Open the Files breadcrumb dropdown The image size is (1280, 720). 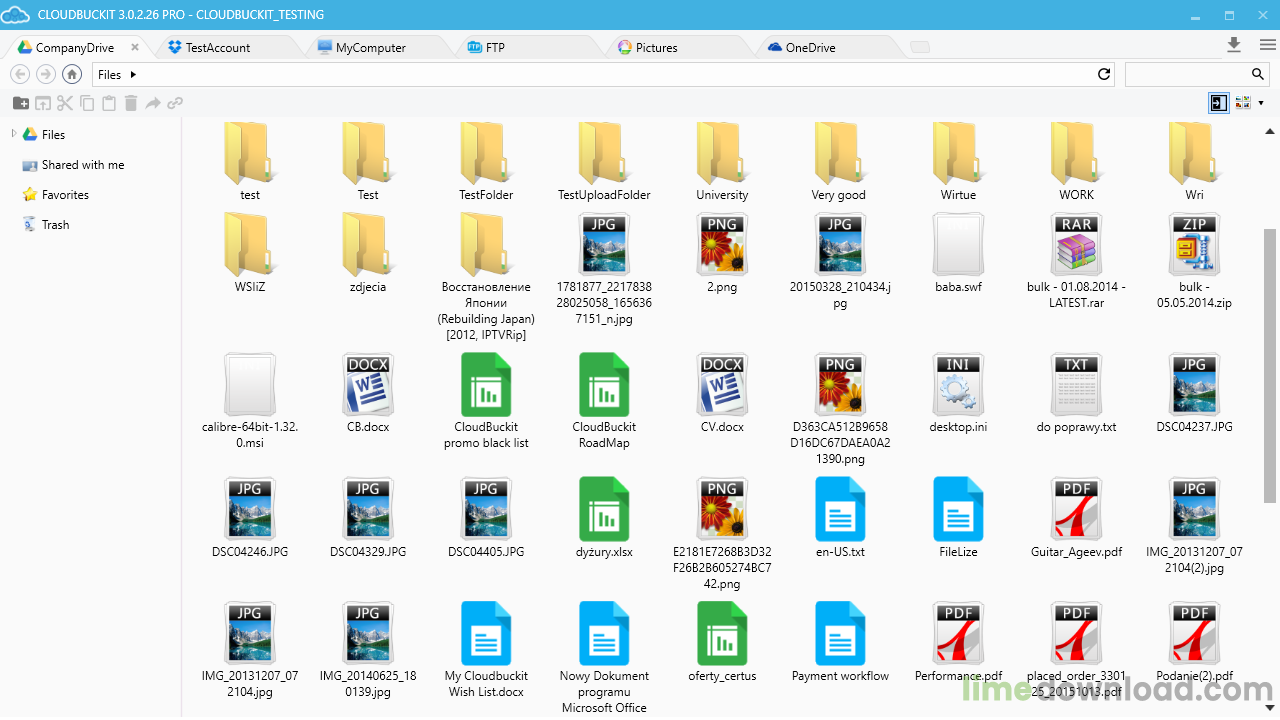pos(135,74)
